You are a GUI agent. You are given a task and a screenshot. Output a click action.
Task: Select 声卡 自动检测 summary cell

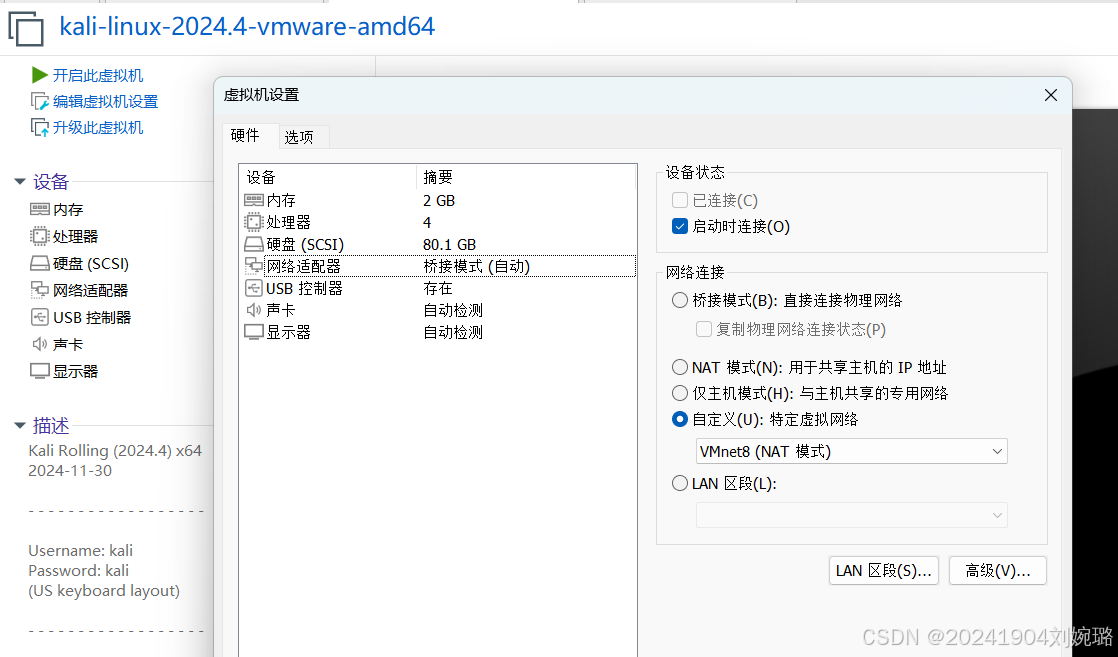coord(453,310)
